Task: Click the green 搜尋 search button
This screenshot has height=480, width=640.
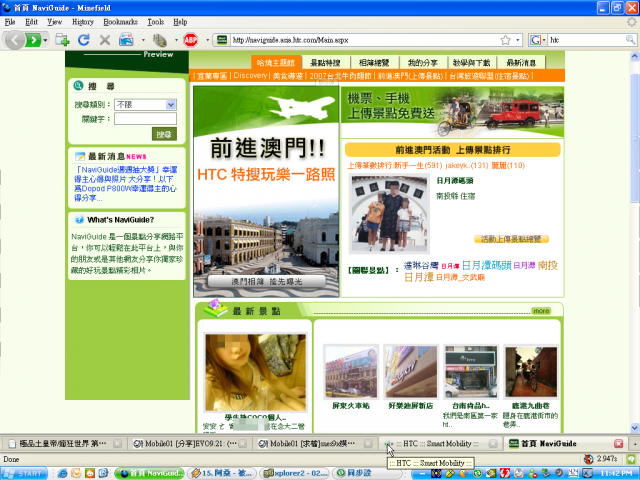Action: pyautogui.click(x=164, y=134)
